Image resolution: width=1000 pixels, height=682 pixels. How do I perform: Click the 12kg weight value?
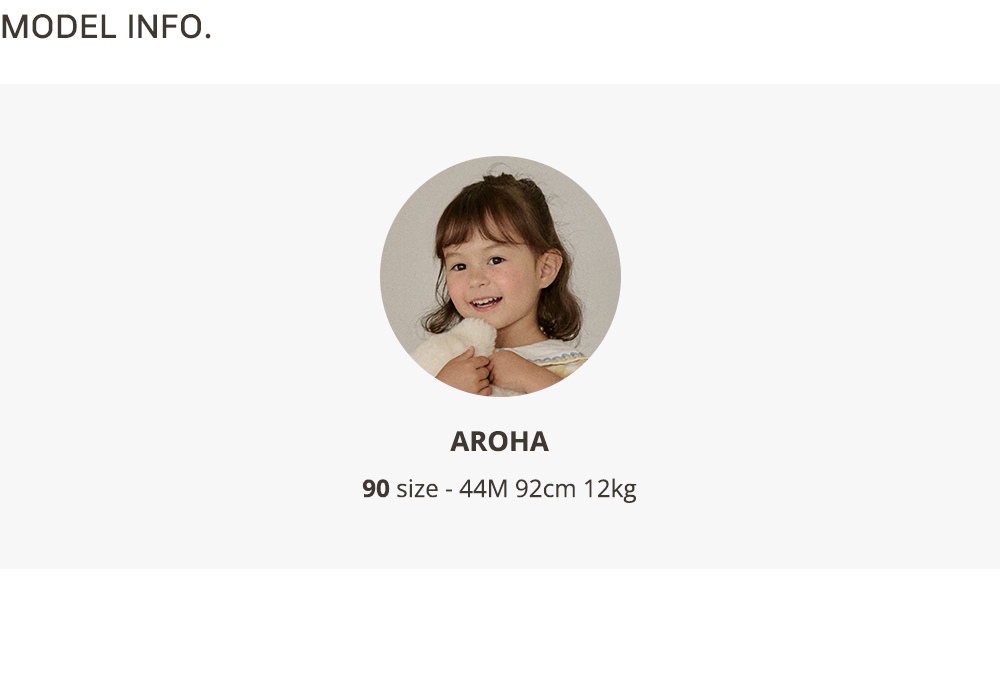pos(610,489)
